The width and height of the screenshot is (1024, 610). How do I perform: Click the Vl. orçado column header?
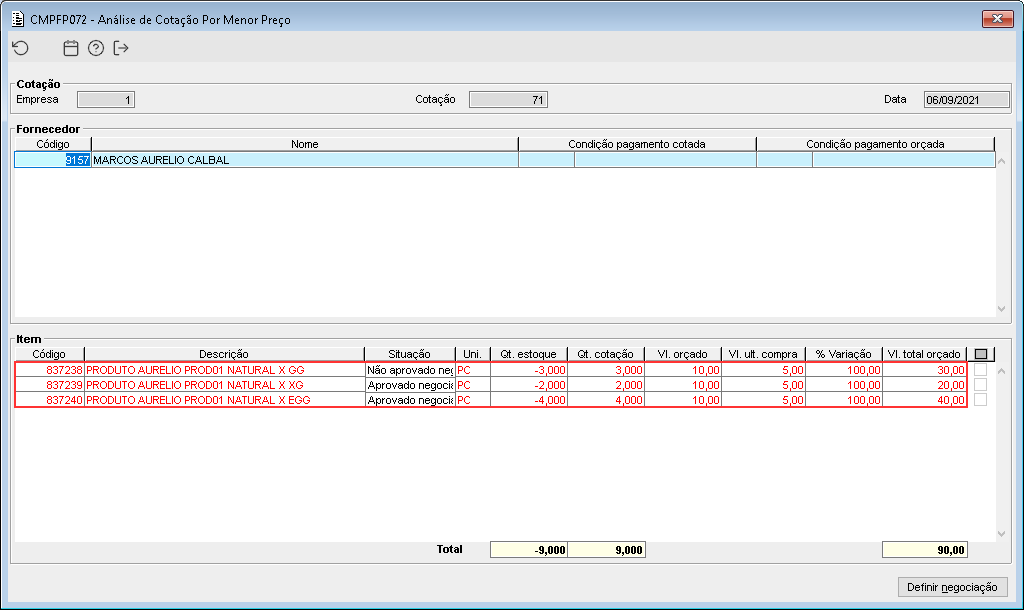(x=682, y=354)
